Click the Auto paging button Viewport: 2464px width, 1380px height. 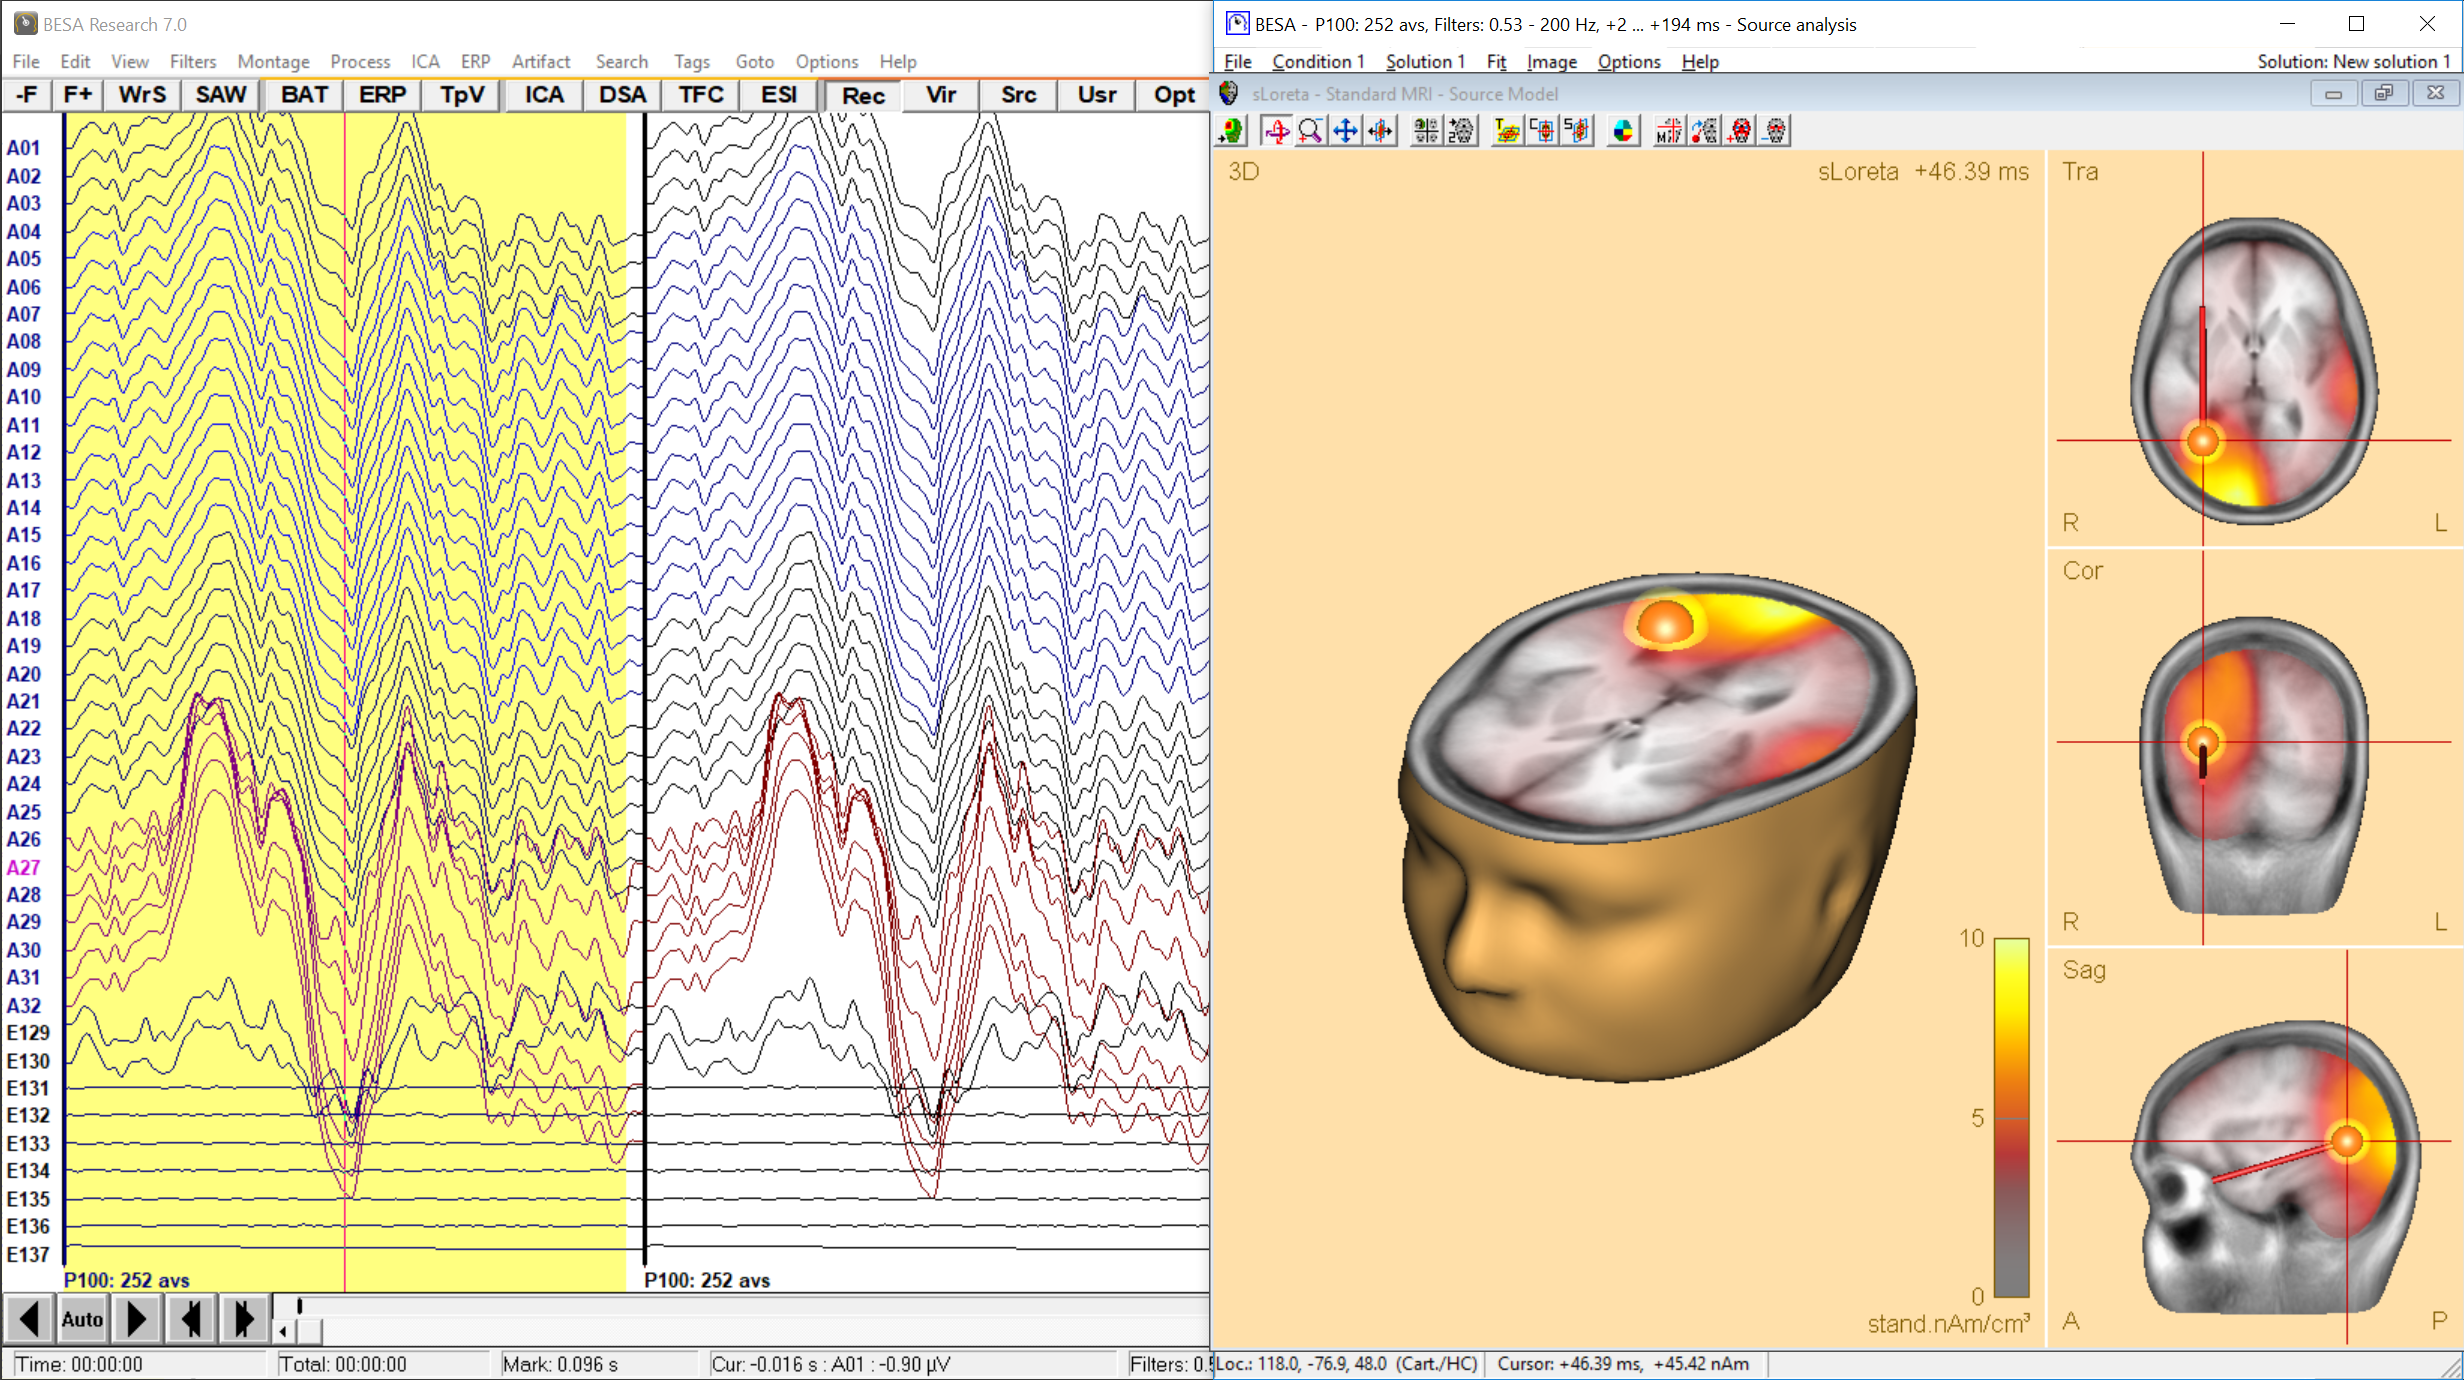(x=83, y=1319)
